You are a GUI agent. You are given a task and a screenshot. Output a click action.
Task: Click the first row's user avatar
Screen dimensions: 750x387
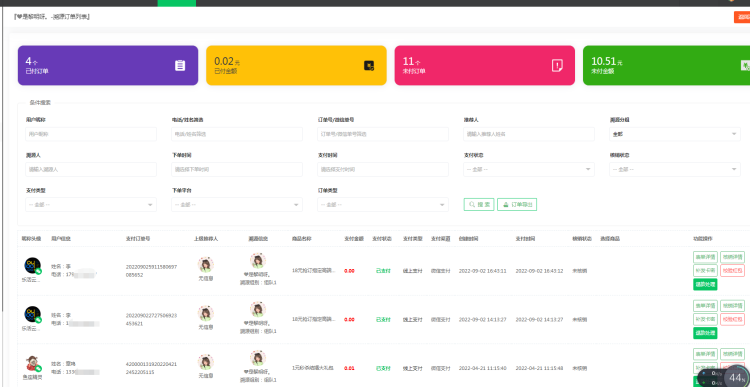point(33,266)
